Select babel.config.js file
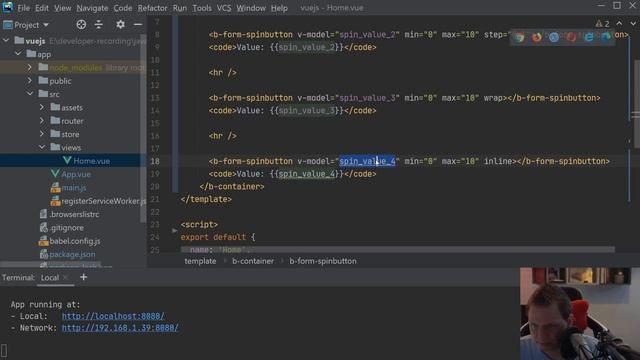 pos(75,241)
